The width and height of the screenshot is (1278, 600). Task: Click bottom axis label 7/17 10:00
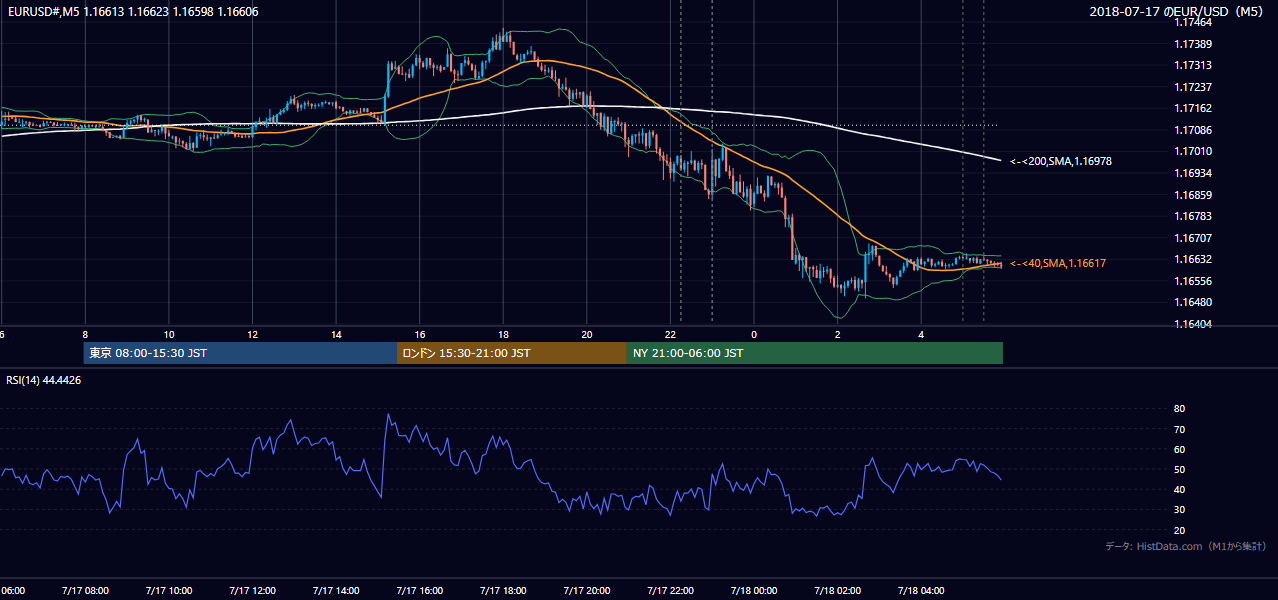point(168,590)
